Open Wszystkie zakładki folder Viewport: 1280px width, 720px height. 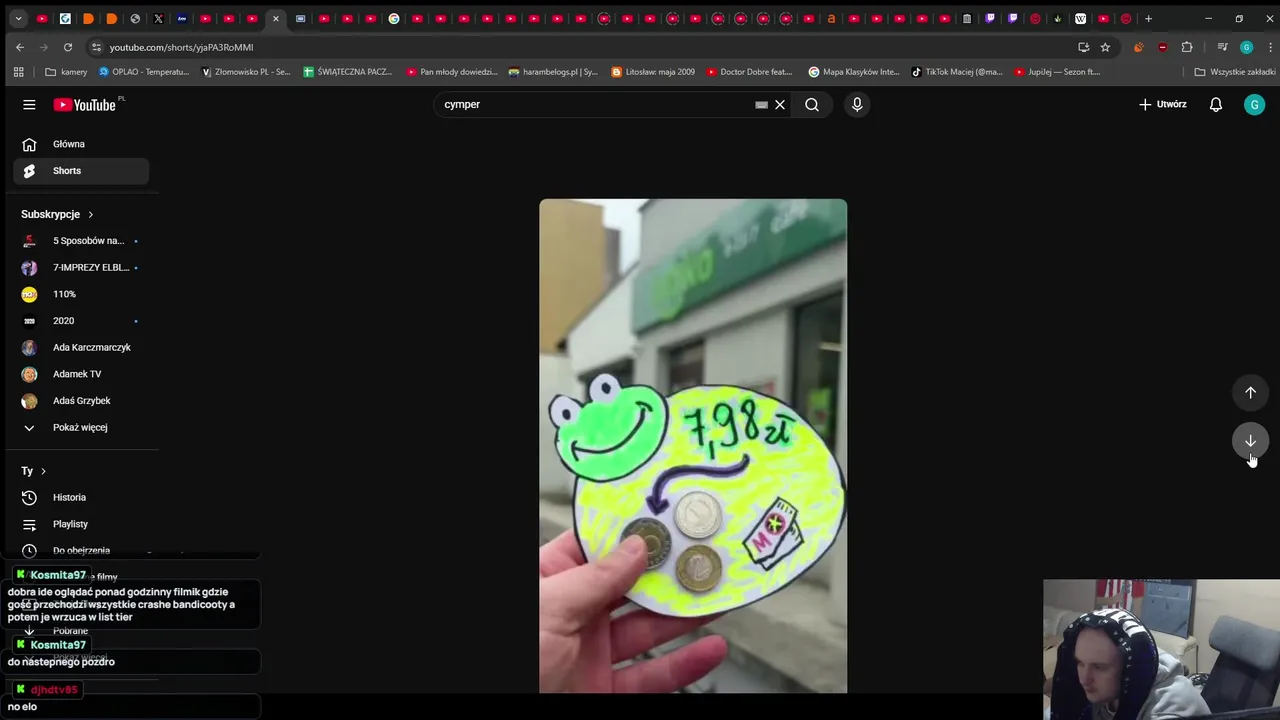[1235, 72]
